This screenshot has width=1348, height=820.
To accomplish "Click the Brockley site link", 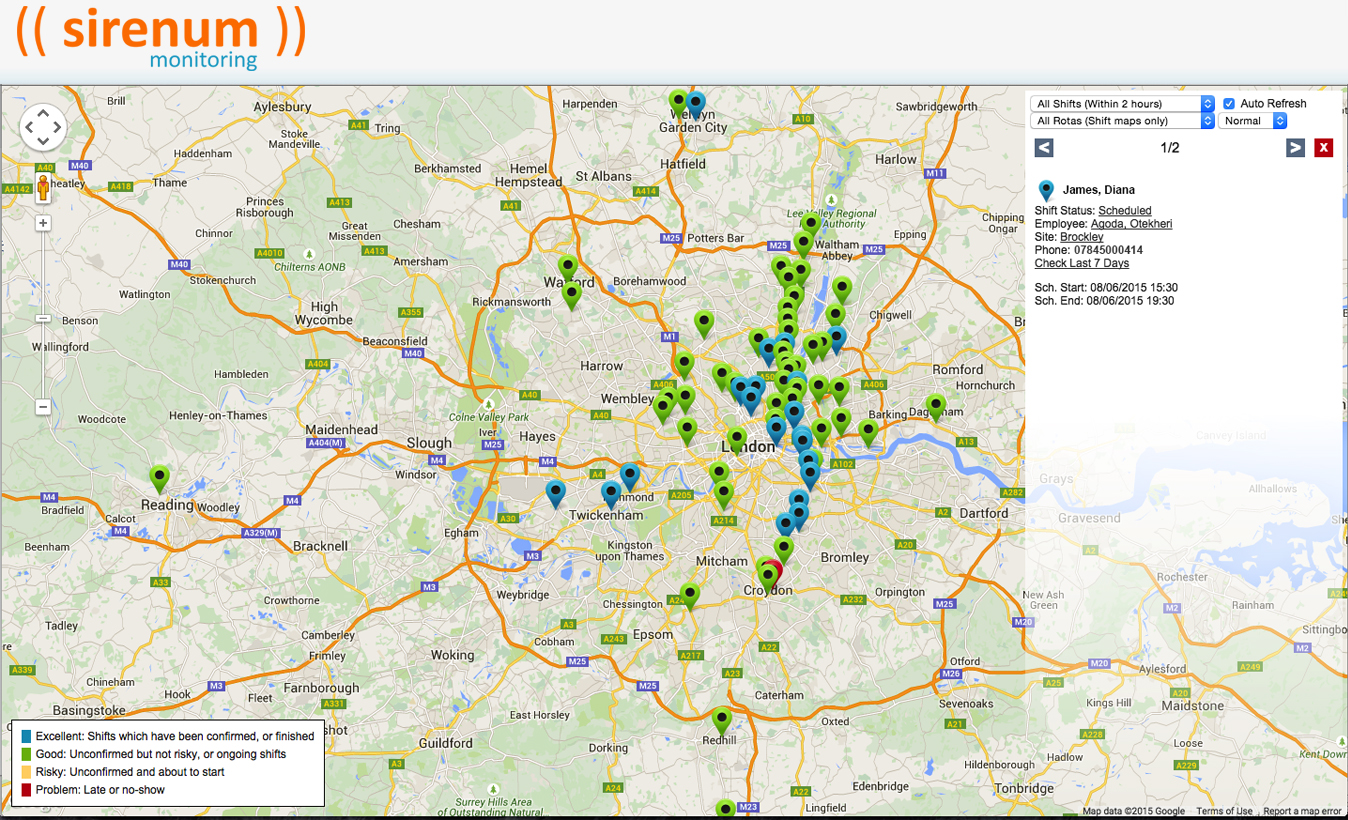I will point(1081,237).
